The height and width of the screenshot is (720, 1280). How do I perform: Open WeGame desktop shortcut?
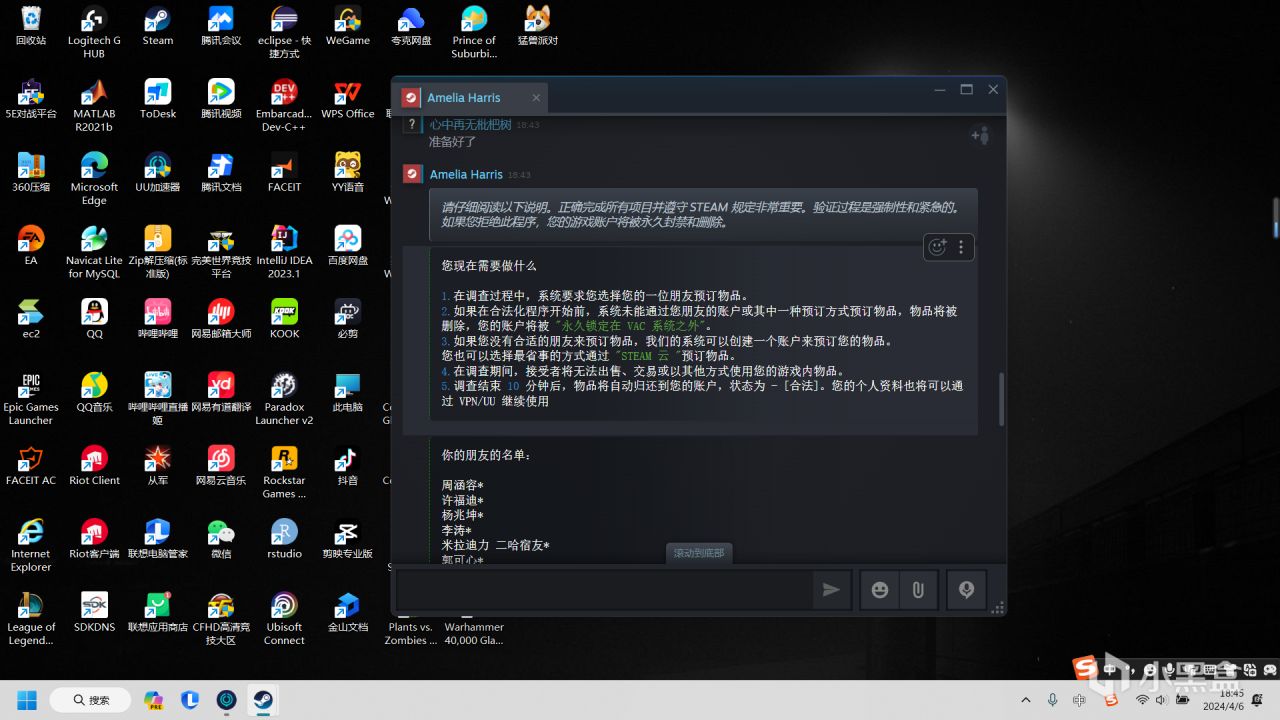coord(347,26)
